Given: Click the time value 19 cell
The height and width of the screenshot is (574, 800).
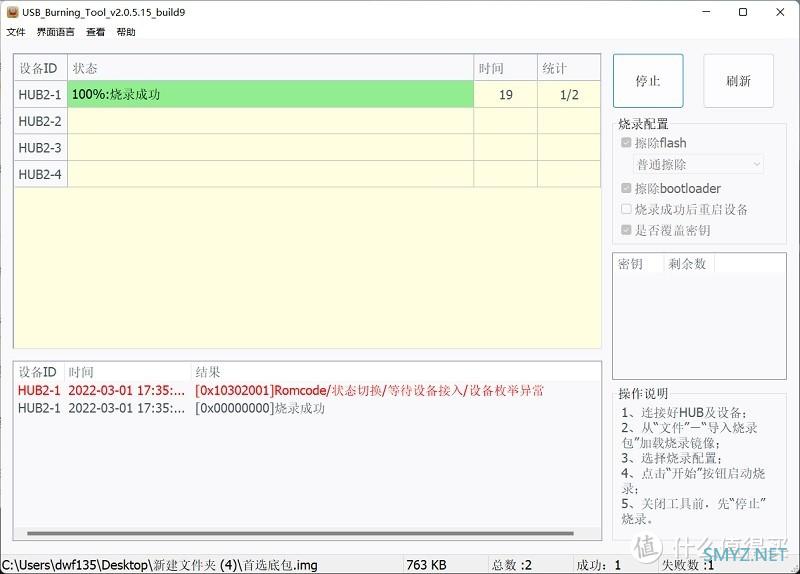Looking at the screenshot, I should [x=506, y=95].
